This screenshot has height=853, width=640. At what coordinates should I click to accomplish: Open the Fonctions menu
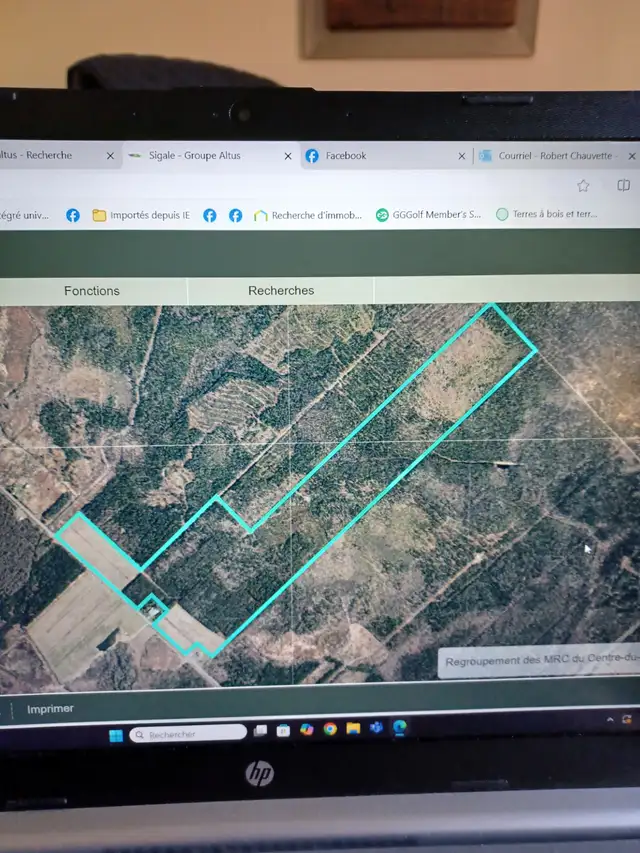(x=92, y=291)
